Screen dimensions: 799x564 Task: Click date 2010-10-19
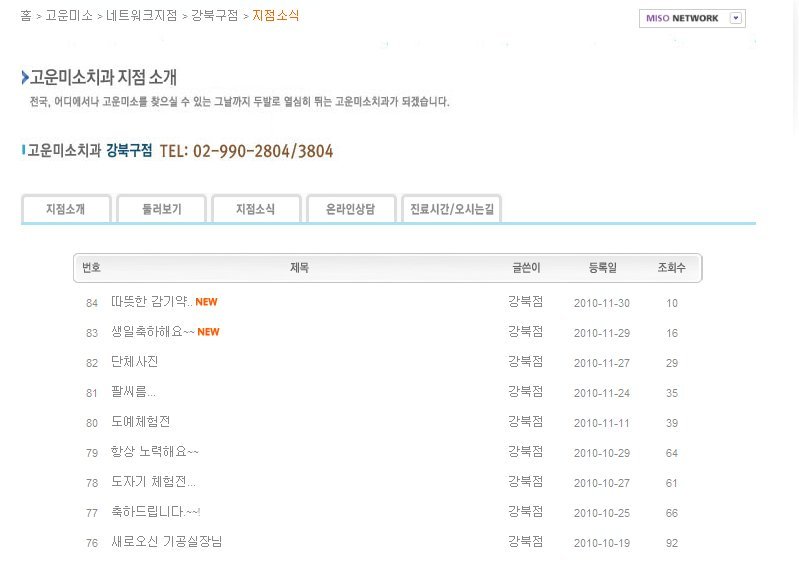[602, 543]
